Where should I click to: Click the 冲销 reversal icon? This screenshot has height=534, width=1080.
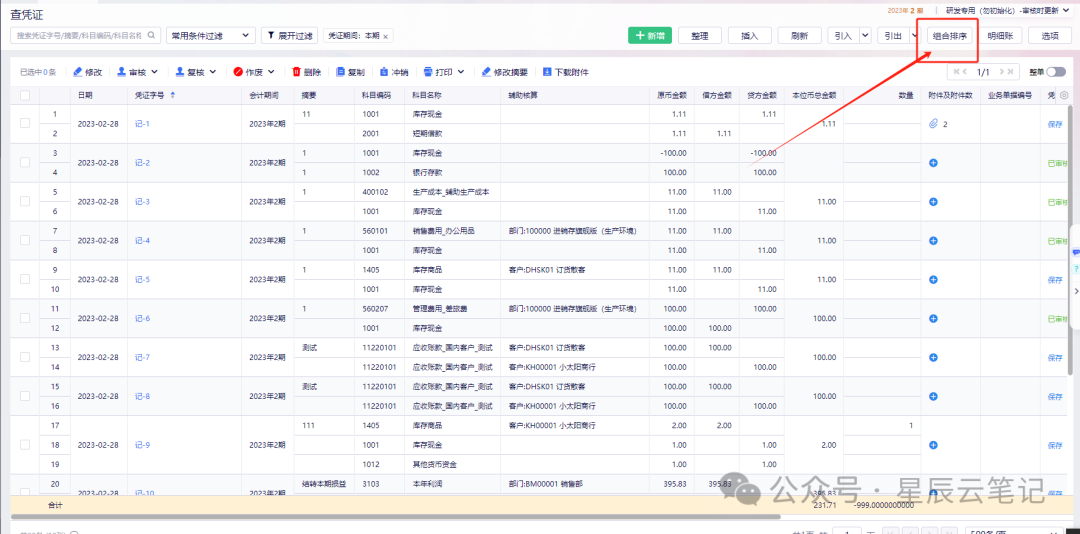pos(384,72)
